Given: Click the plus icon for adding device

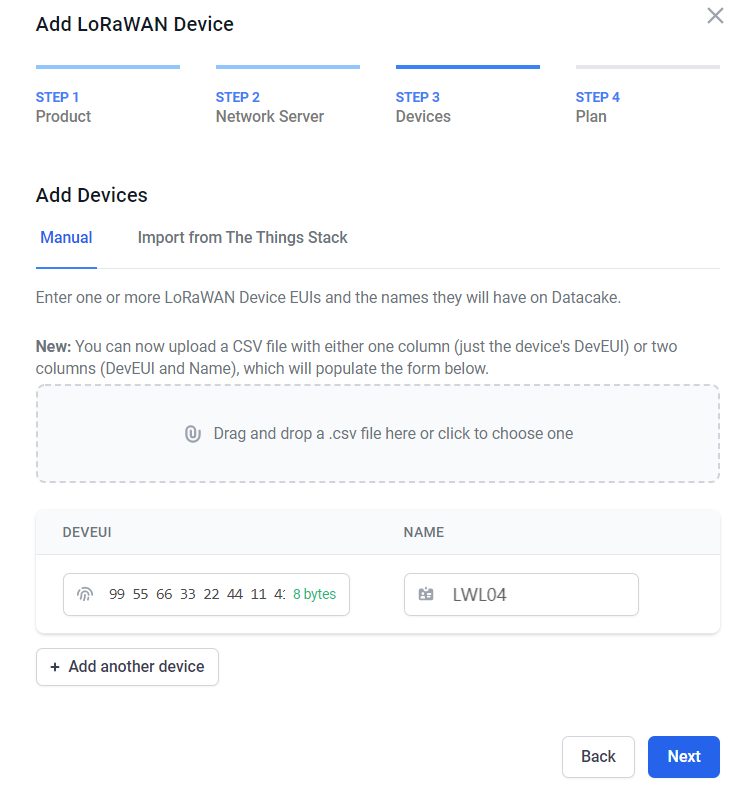Looking at the screenshot, I should click(x=55, y=667).
